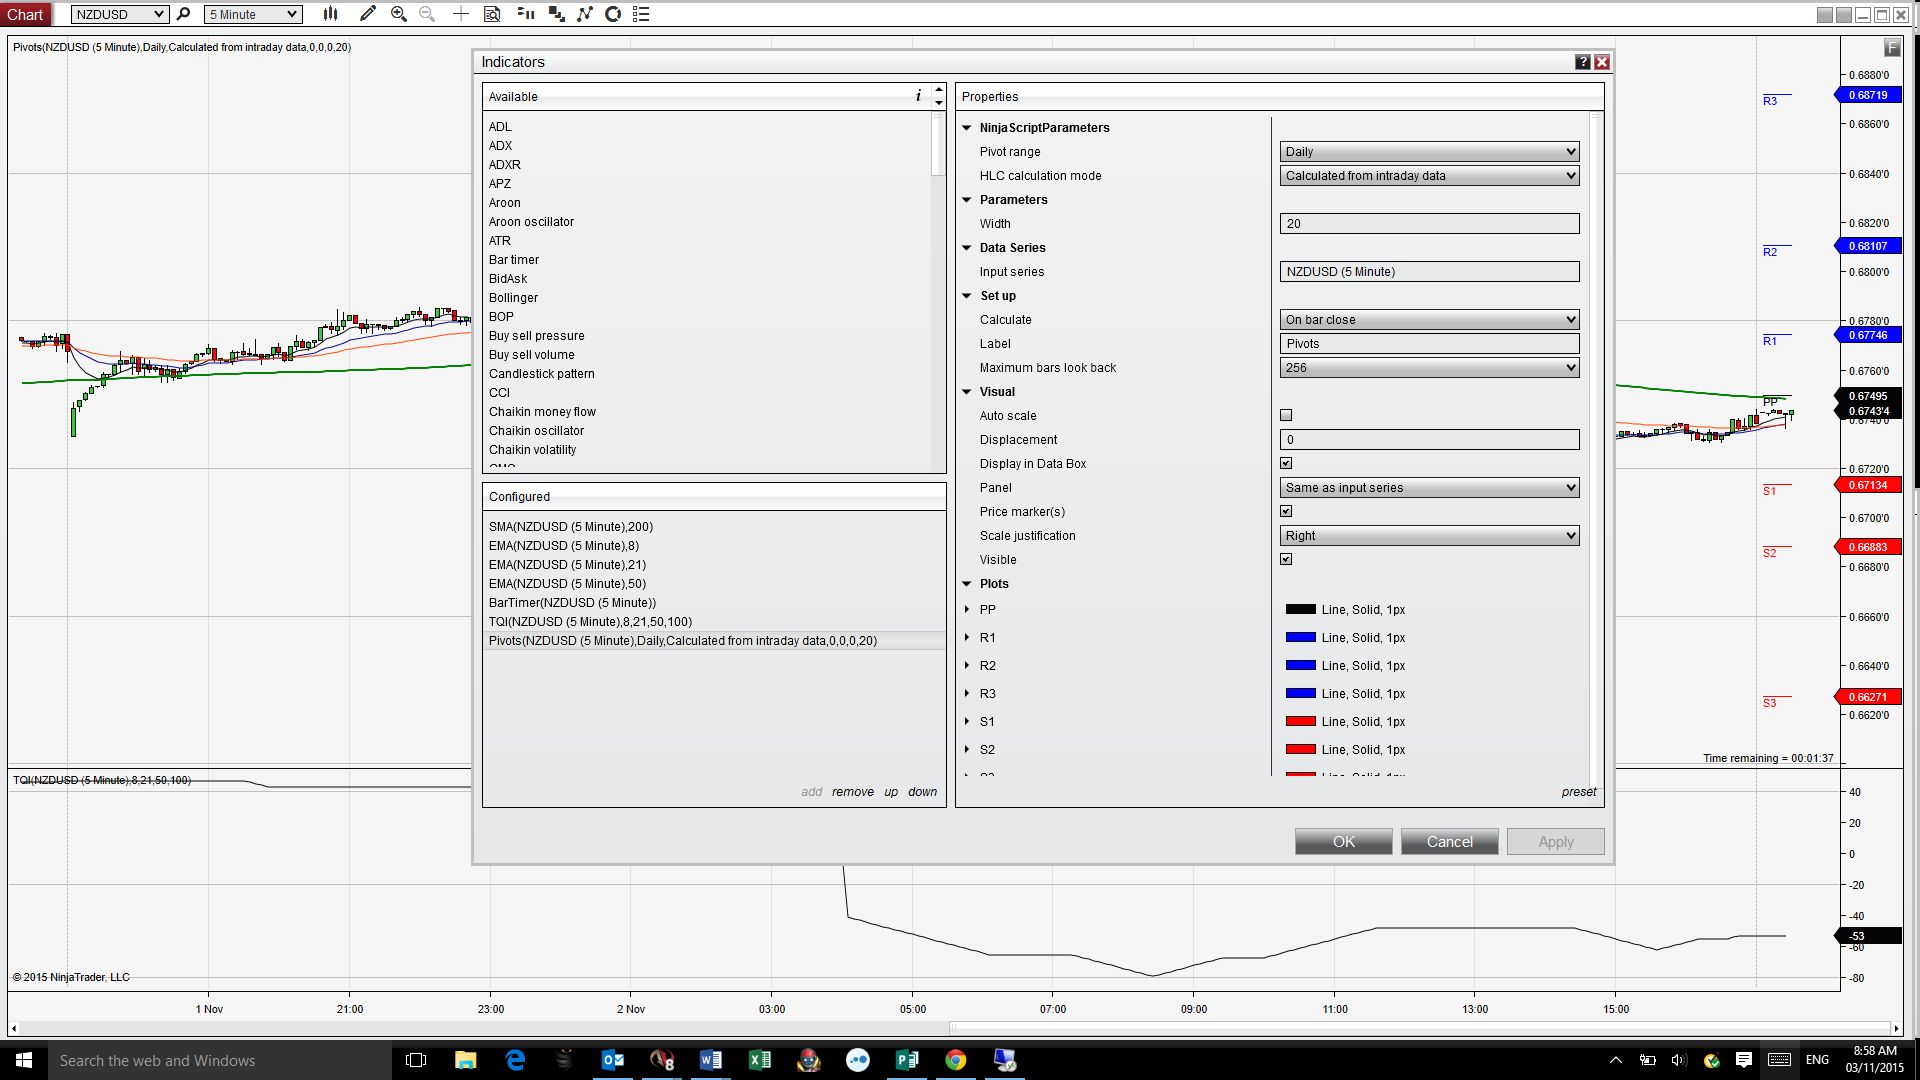Uncheck Display in Data Box

pos(1286,463)
